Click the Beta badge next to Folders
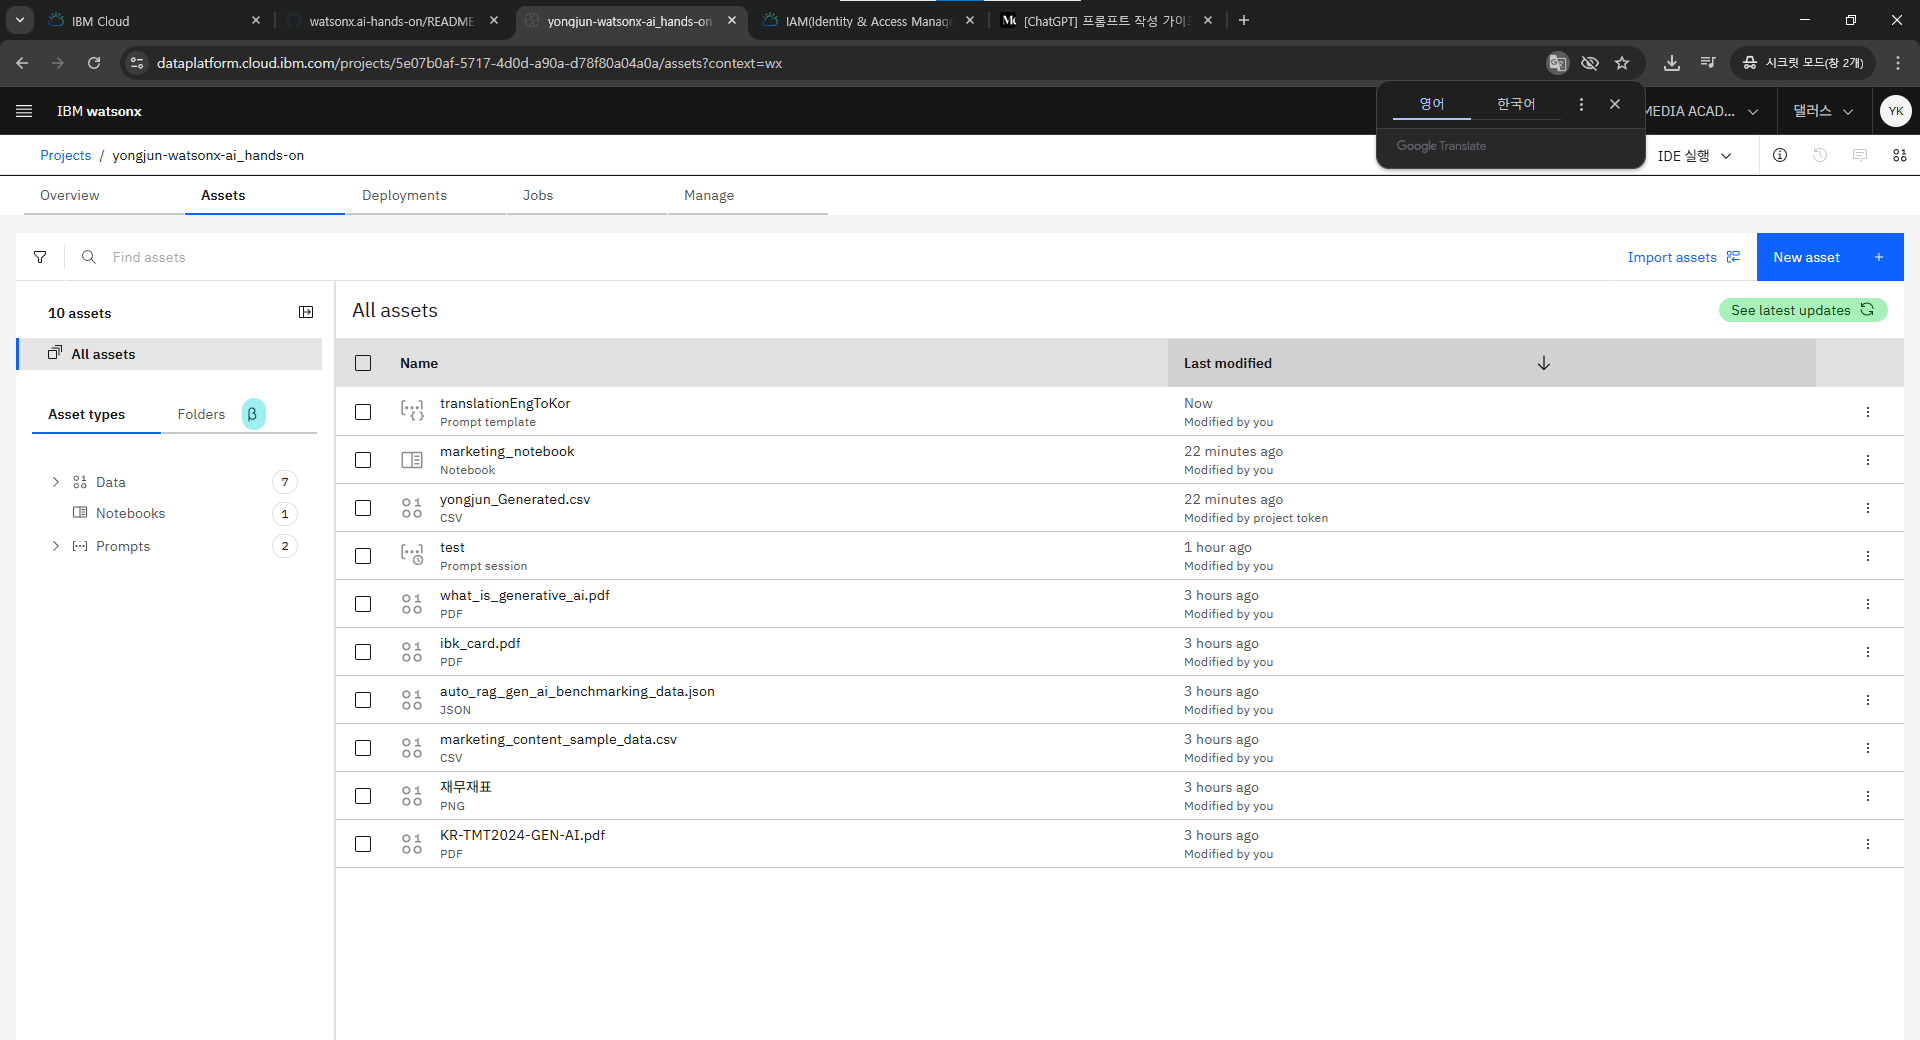Viewport: 1920px width, 1040px height. [253, 414]
